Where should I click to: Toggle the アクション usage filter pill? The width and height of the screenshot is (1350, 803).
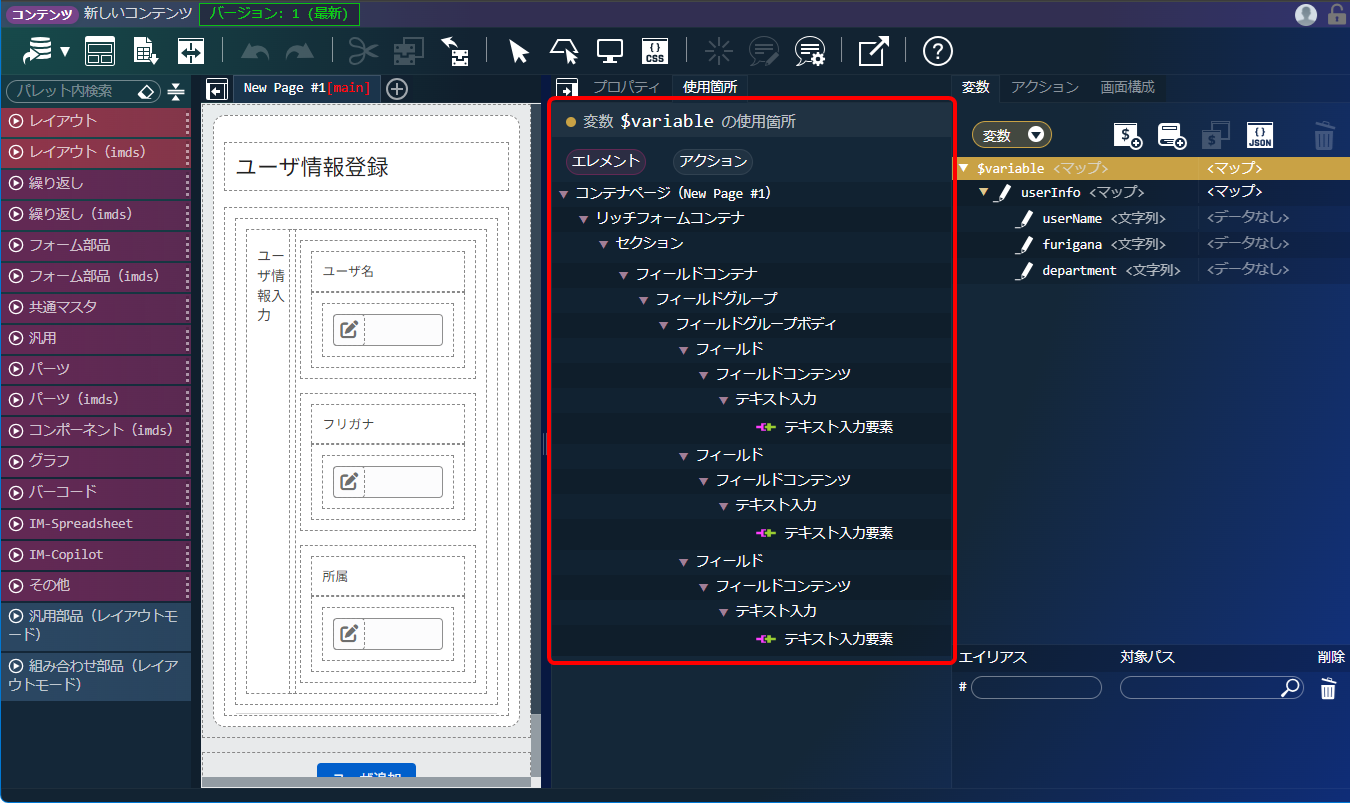[x=712, y=161]
